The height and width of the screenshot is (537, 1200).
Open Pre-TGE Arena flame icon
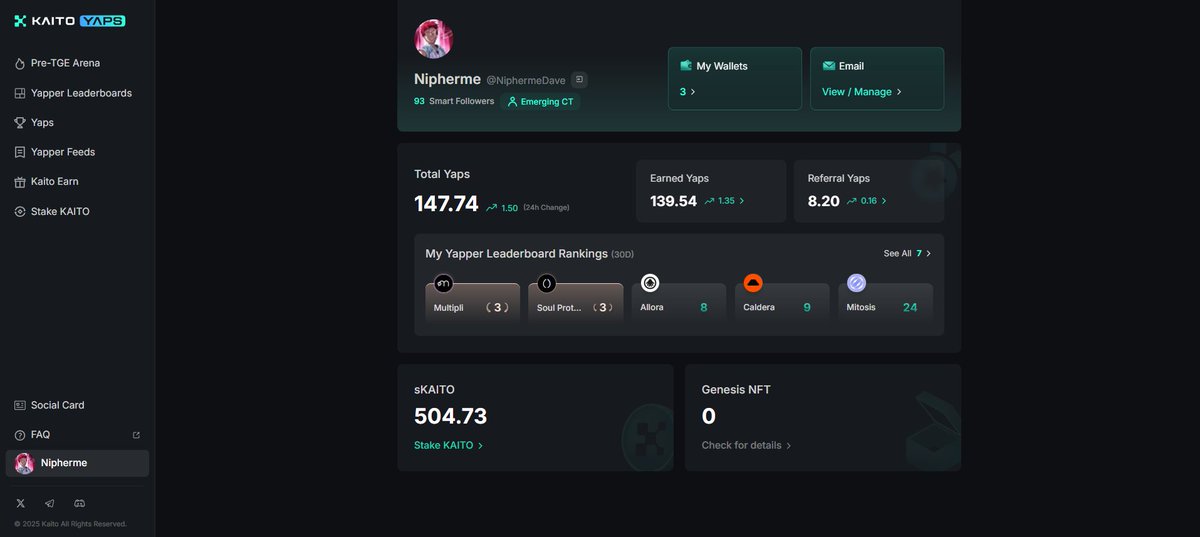point(20,63)
